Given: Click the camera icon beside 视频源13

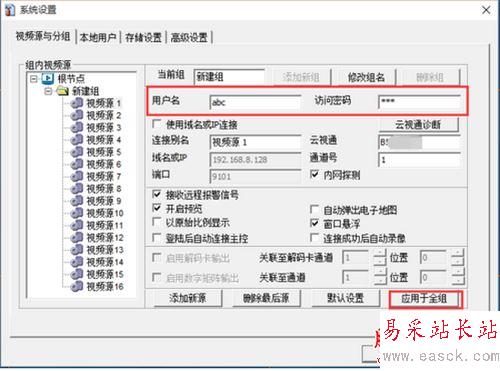Looking at the screenshot, I should (77, 250).
